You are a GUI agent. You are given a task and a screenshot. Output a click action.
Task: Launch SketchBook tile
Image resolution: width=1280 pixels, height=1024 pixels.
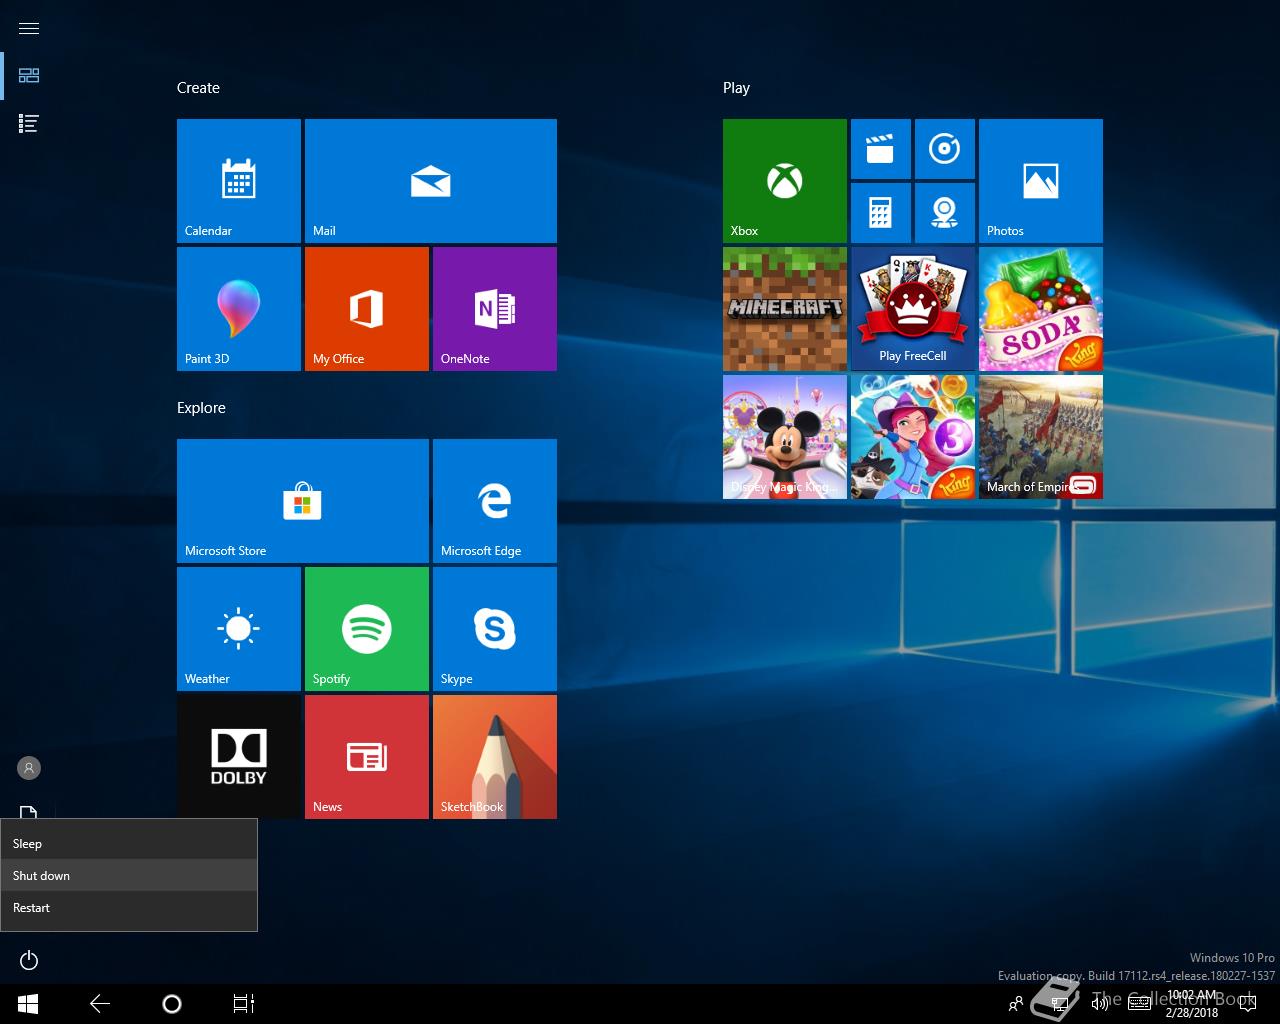[x=495, y=757]
